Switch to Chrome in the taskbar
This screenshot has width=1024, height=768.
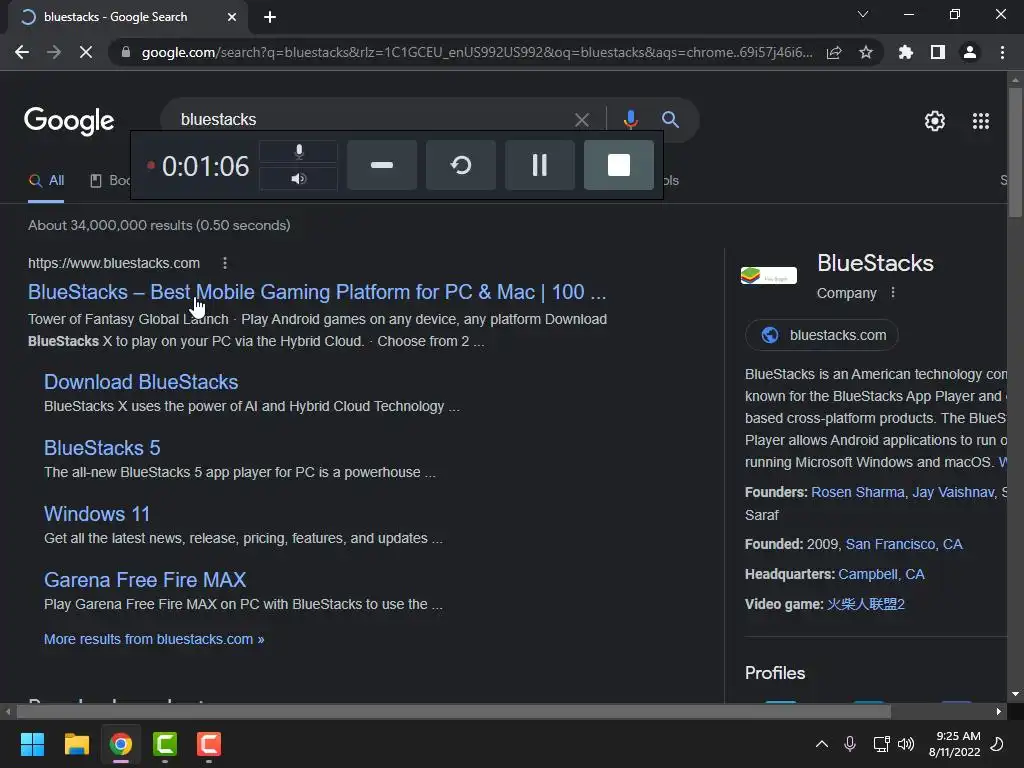pos(121,744)
